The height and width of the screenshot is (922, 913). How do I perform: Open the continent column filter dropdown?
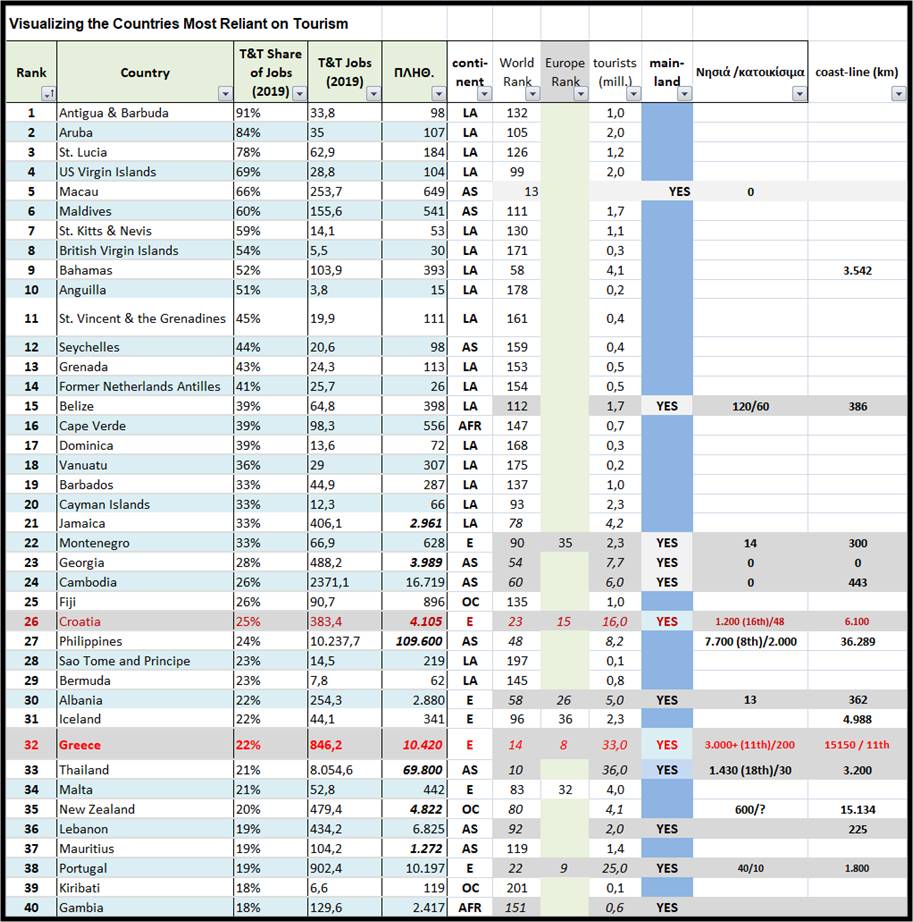pyautogui.click(x=484, y=93)
